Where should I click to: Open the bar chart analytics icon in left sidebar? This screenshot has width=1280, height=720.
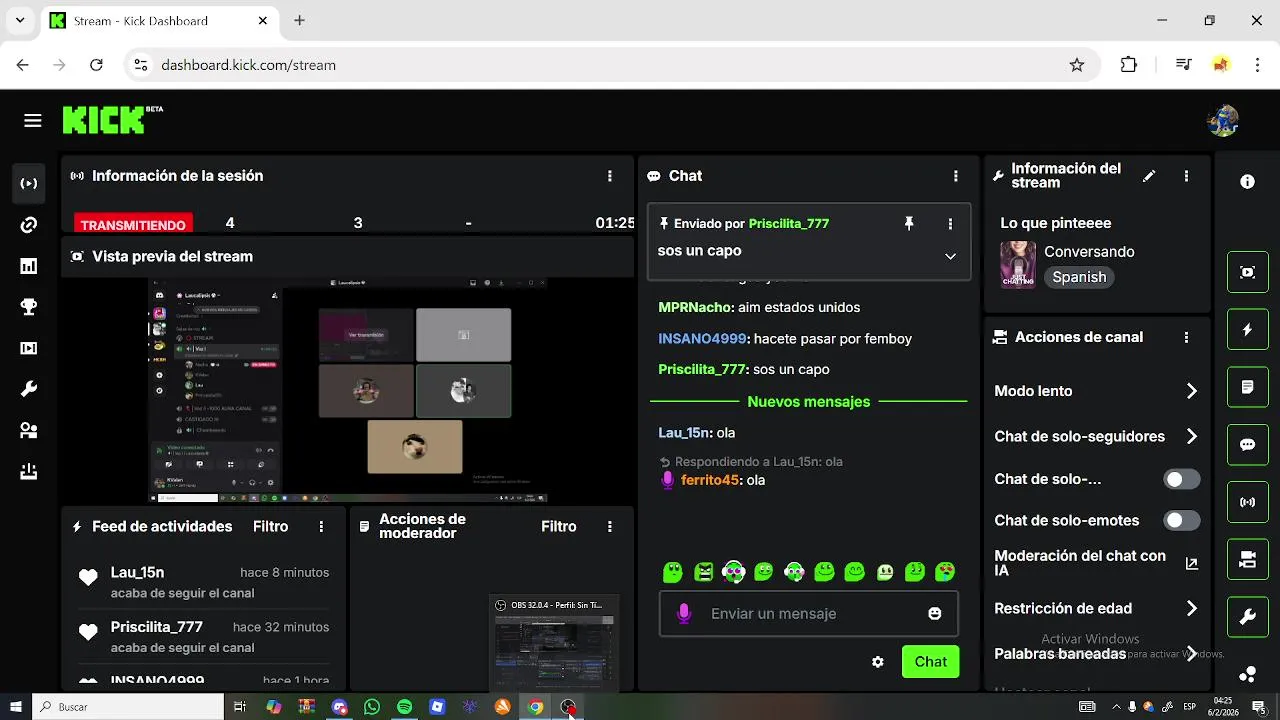coord(29,266)
